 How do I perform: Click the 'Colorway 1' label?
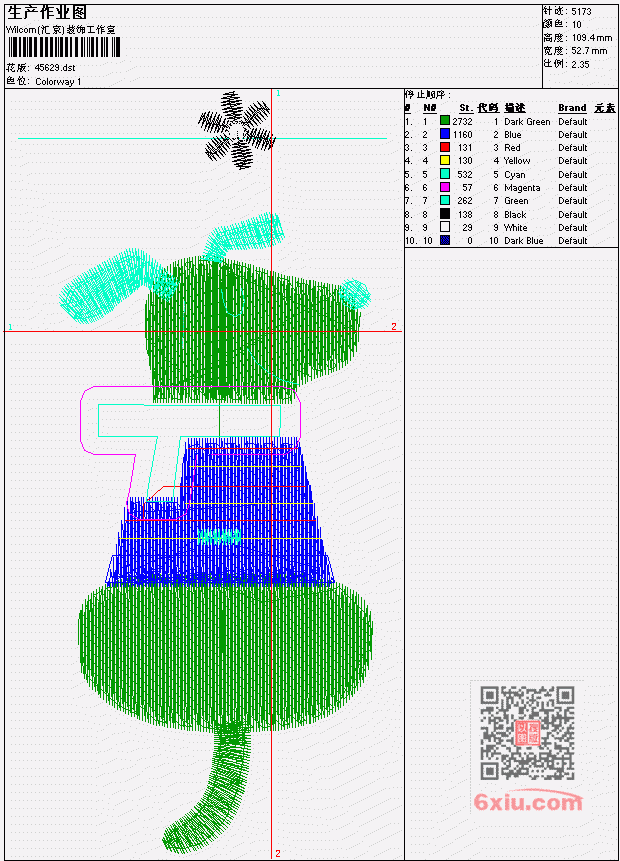click(x=58, y=81)
